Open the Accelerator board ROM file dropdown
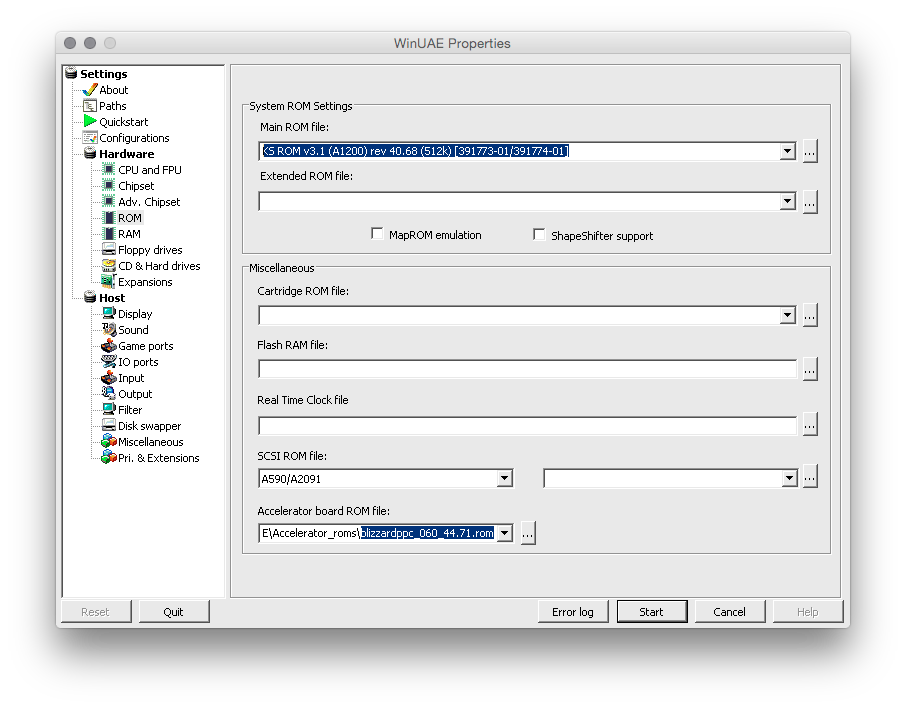 click(504, 533)
